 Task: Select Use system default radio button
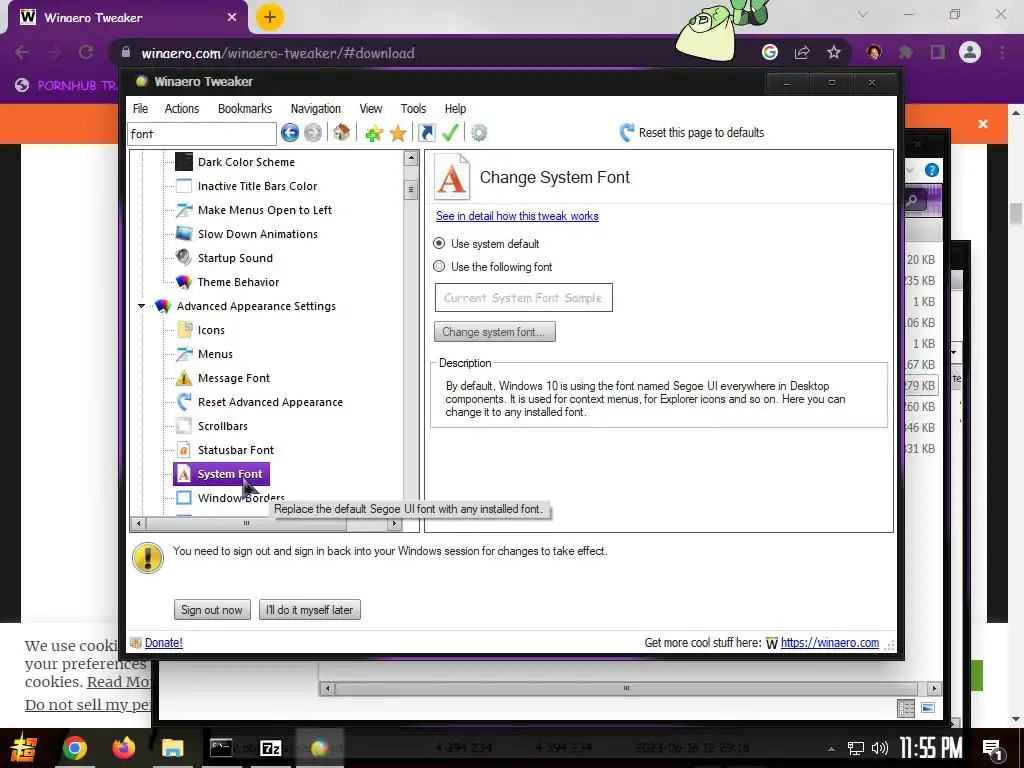coord(439,244)
